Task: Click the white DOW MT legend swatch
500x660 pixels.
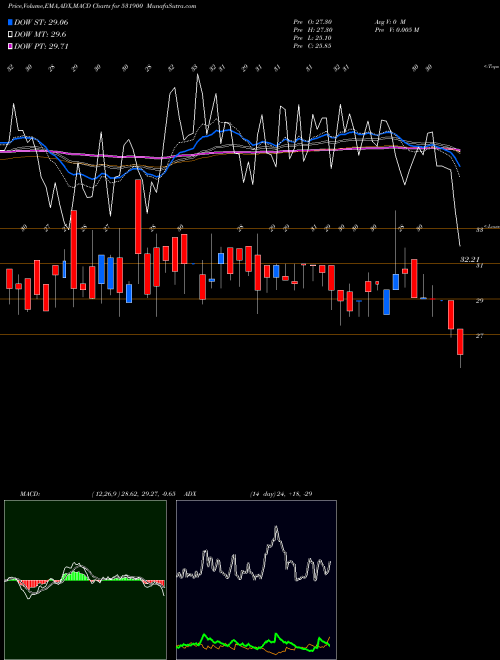Action: (10, 35)
